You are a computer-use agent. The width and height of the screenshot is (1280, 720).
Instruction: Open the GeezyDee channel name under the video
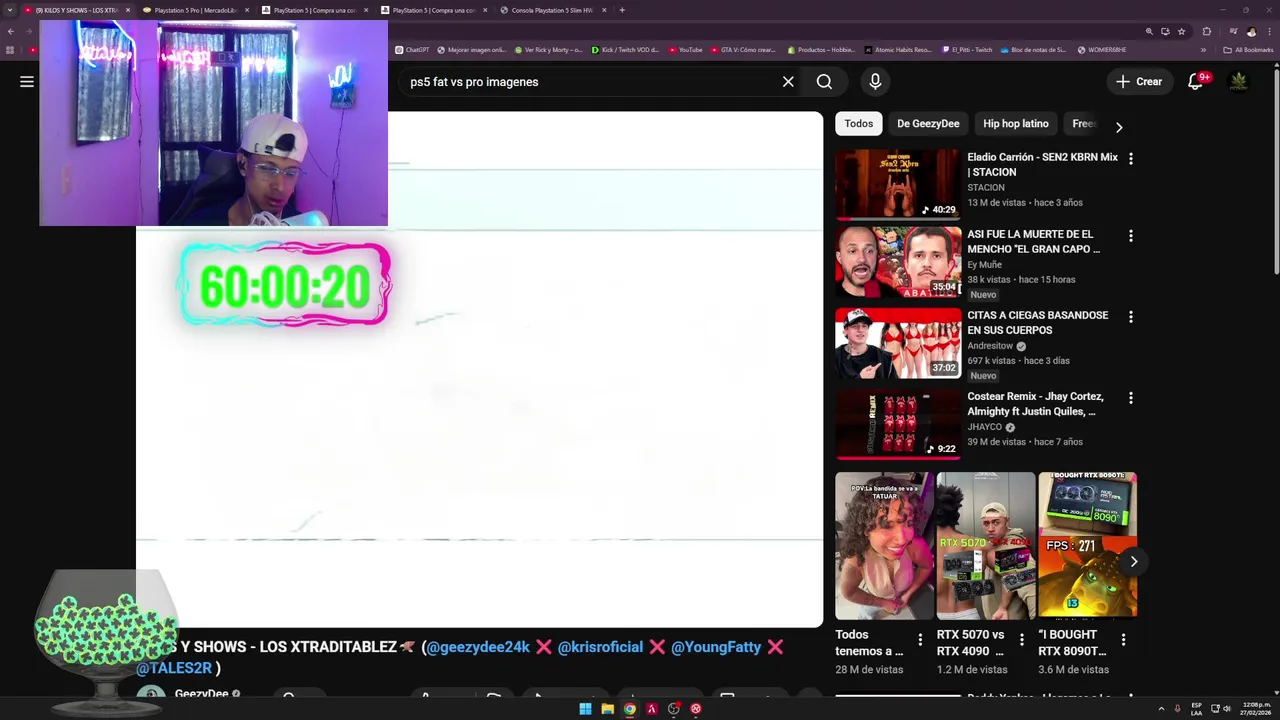click(x=202, y=694)
